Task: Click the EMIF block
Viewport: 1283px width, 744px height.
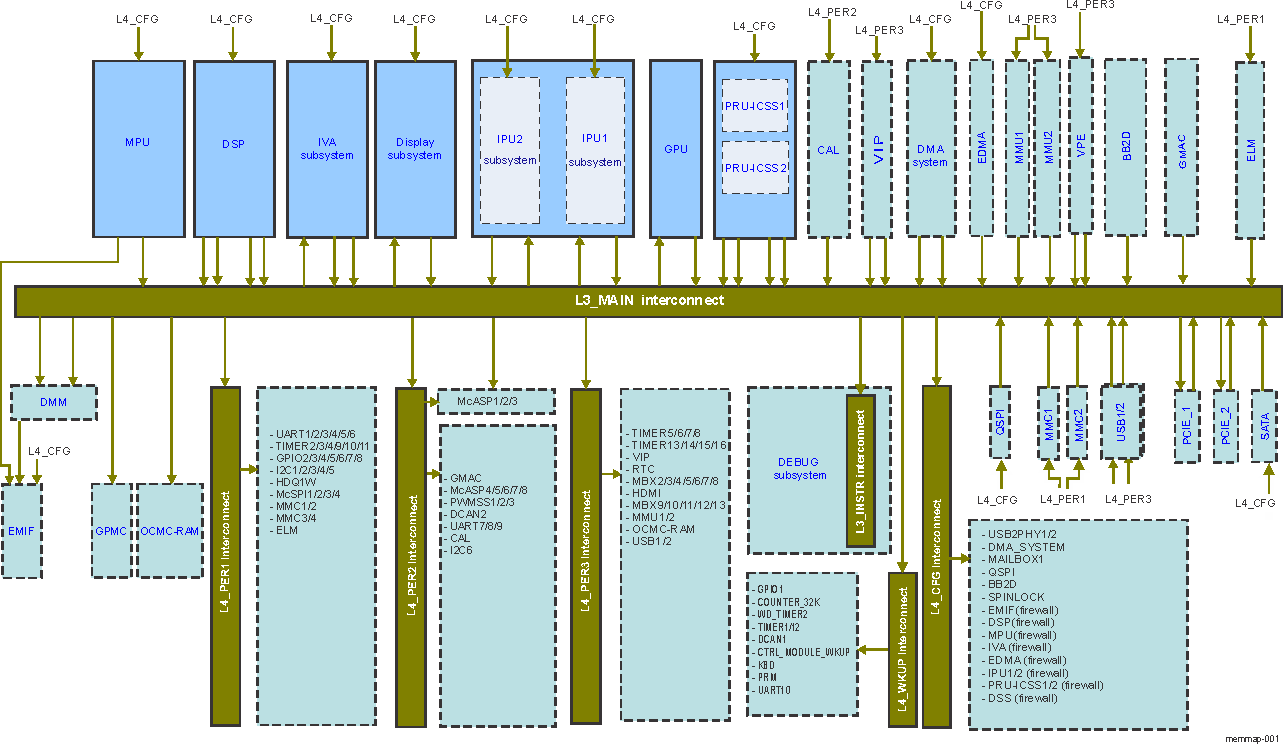Action: (x=22, y=530)
